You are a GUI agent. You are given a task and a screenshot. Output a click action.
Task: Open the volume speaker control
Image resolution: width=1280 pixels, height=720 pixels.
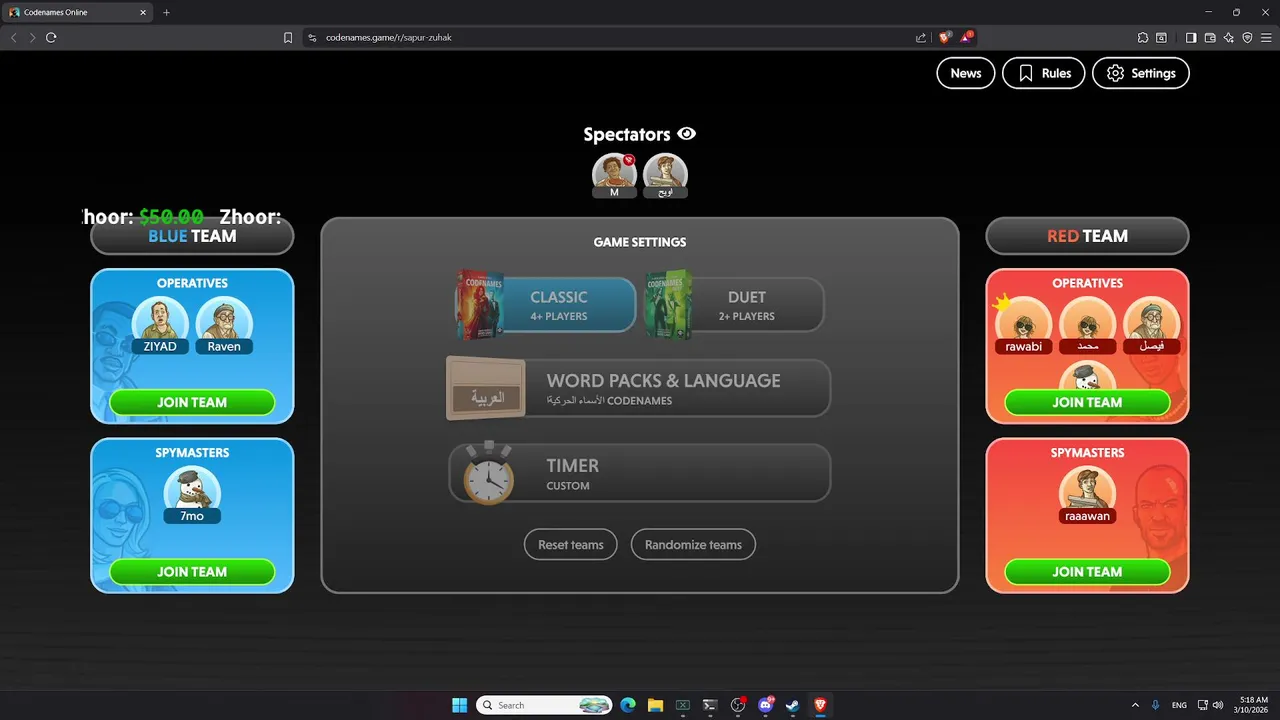(x=1218, y=705)
